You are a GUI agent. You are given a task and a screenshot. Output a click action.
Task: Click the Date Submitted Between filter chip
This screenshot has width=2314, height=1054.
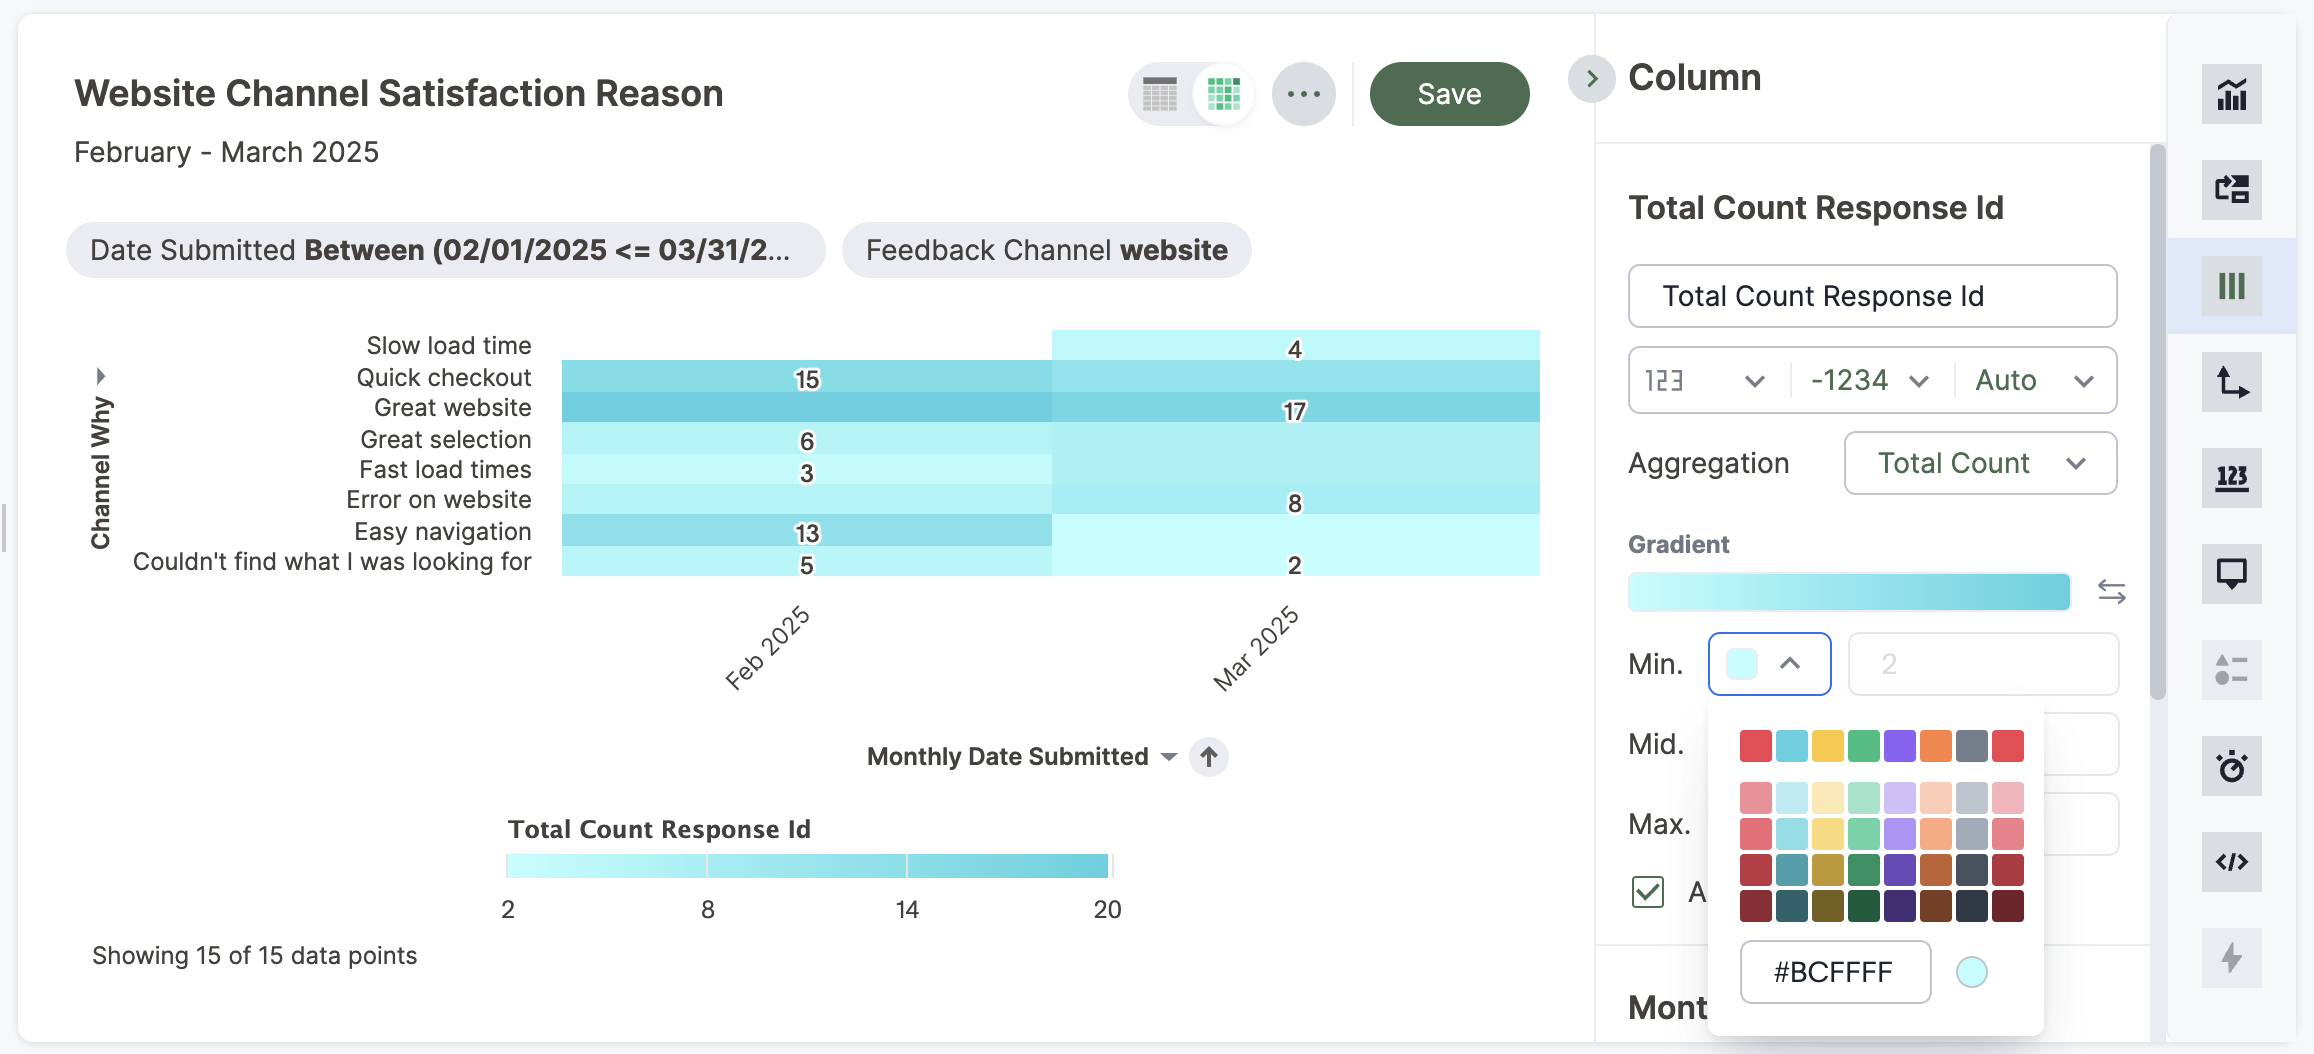[x=445, y=250]
